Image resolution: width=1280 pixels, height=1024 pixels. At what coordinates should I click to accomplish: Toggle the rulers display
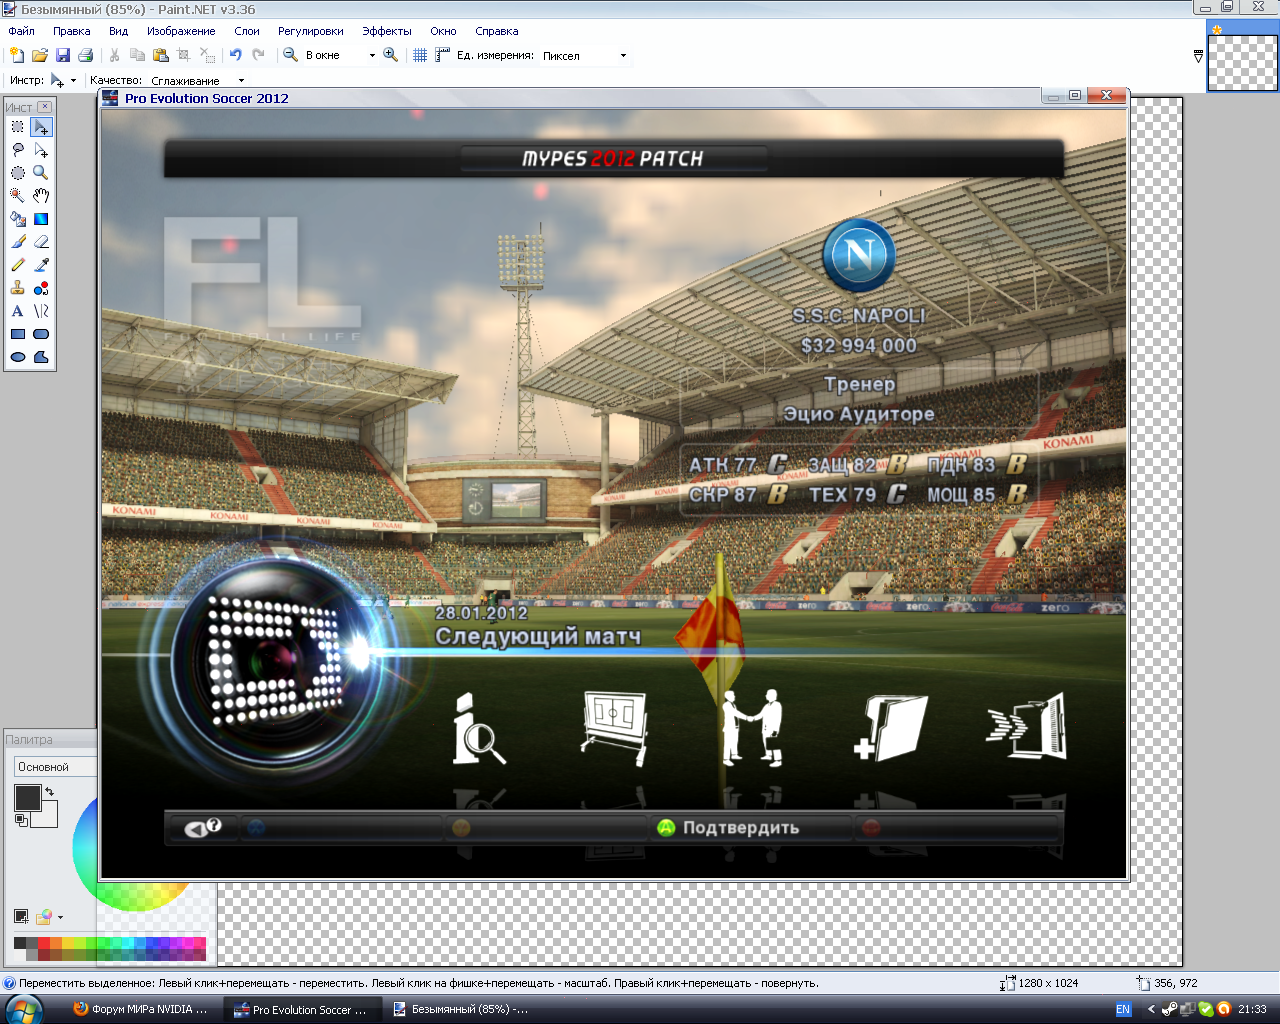tap(442, 55)
